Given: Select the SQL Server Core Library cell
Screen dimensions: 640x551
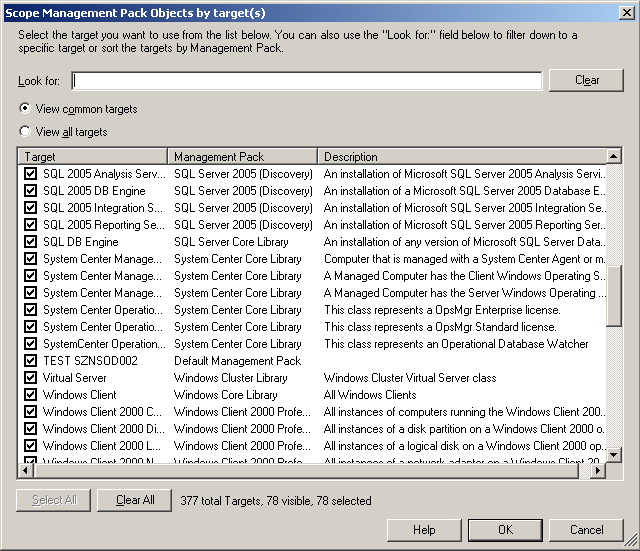Looking at the screenshot, I should click(x=231, y=242).
